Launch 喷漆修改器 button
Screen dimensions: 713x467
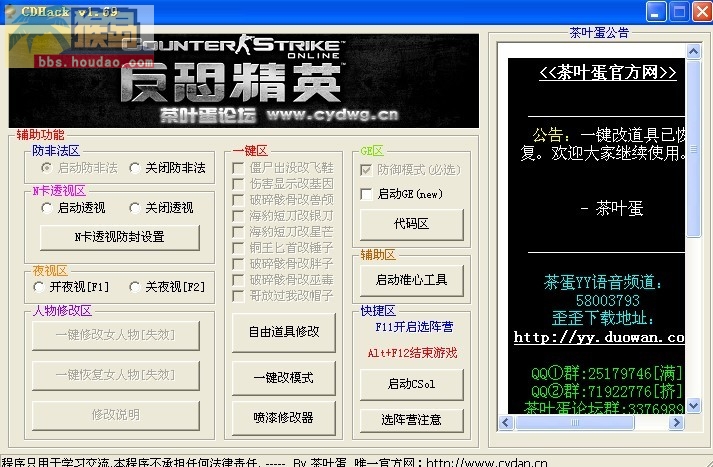(284, 418)
